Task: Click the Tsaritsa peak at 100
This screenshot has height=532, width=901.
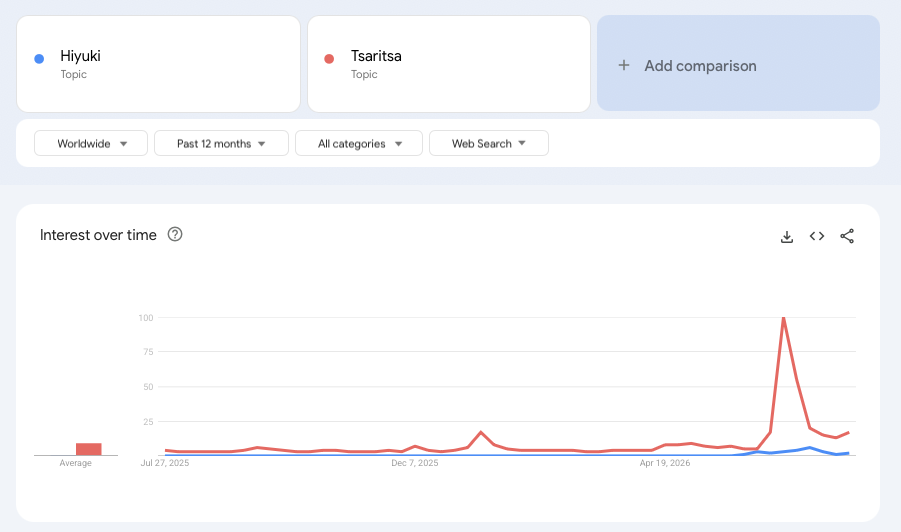Action: pyautogui.click(x=783, y=318)
